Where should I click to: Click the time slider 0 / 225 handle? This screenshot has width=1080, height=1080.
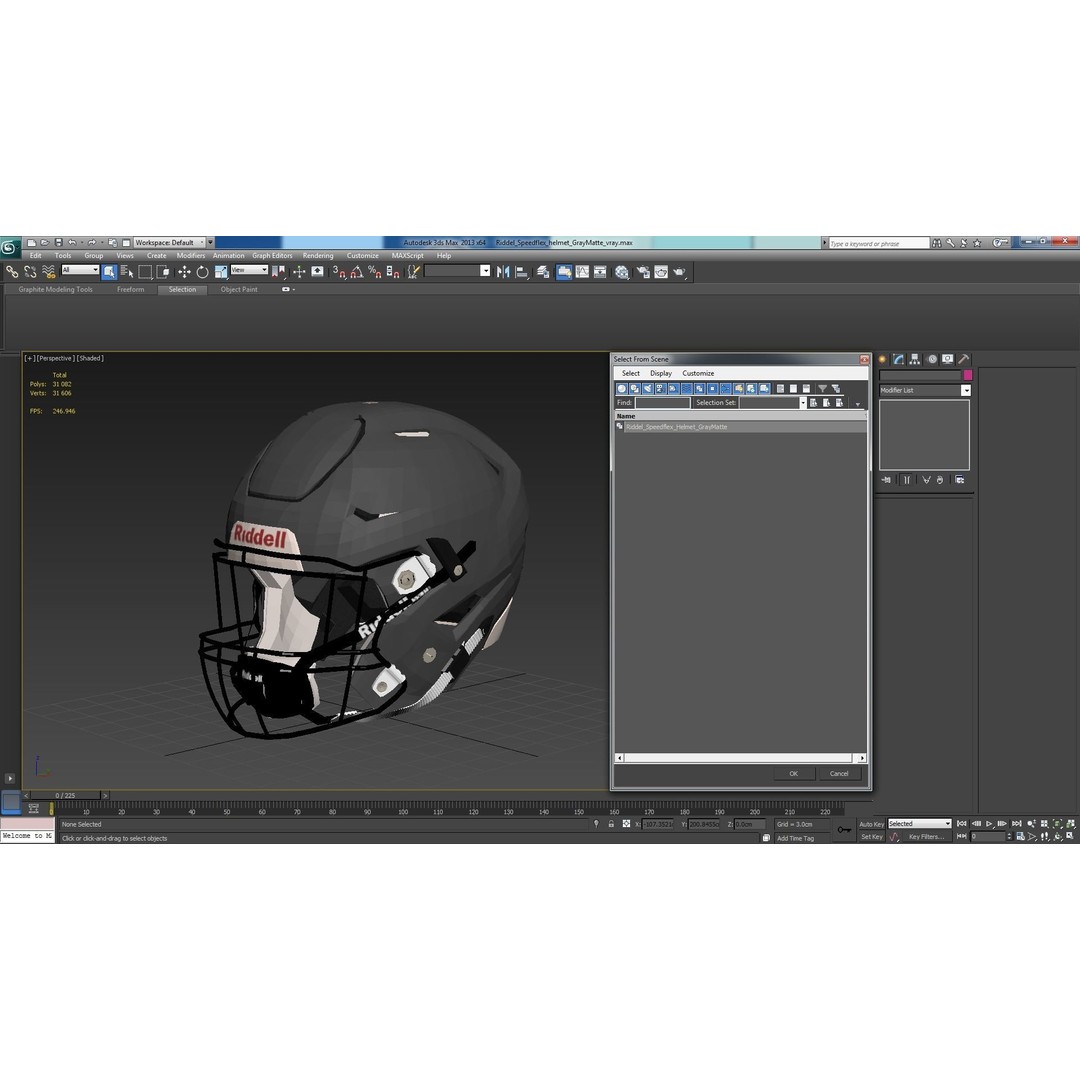65,796
